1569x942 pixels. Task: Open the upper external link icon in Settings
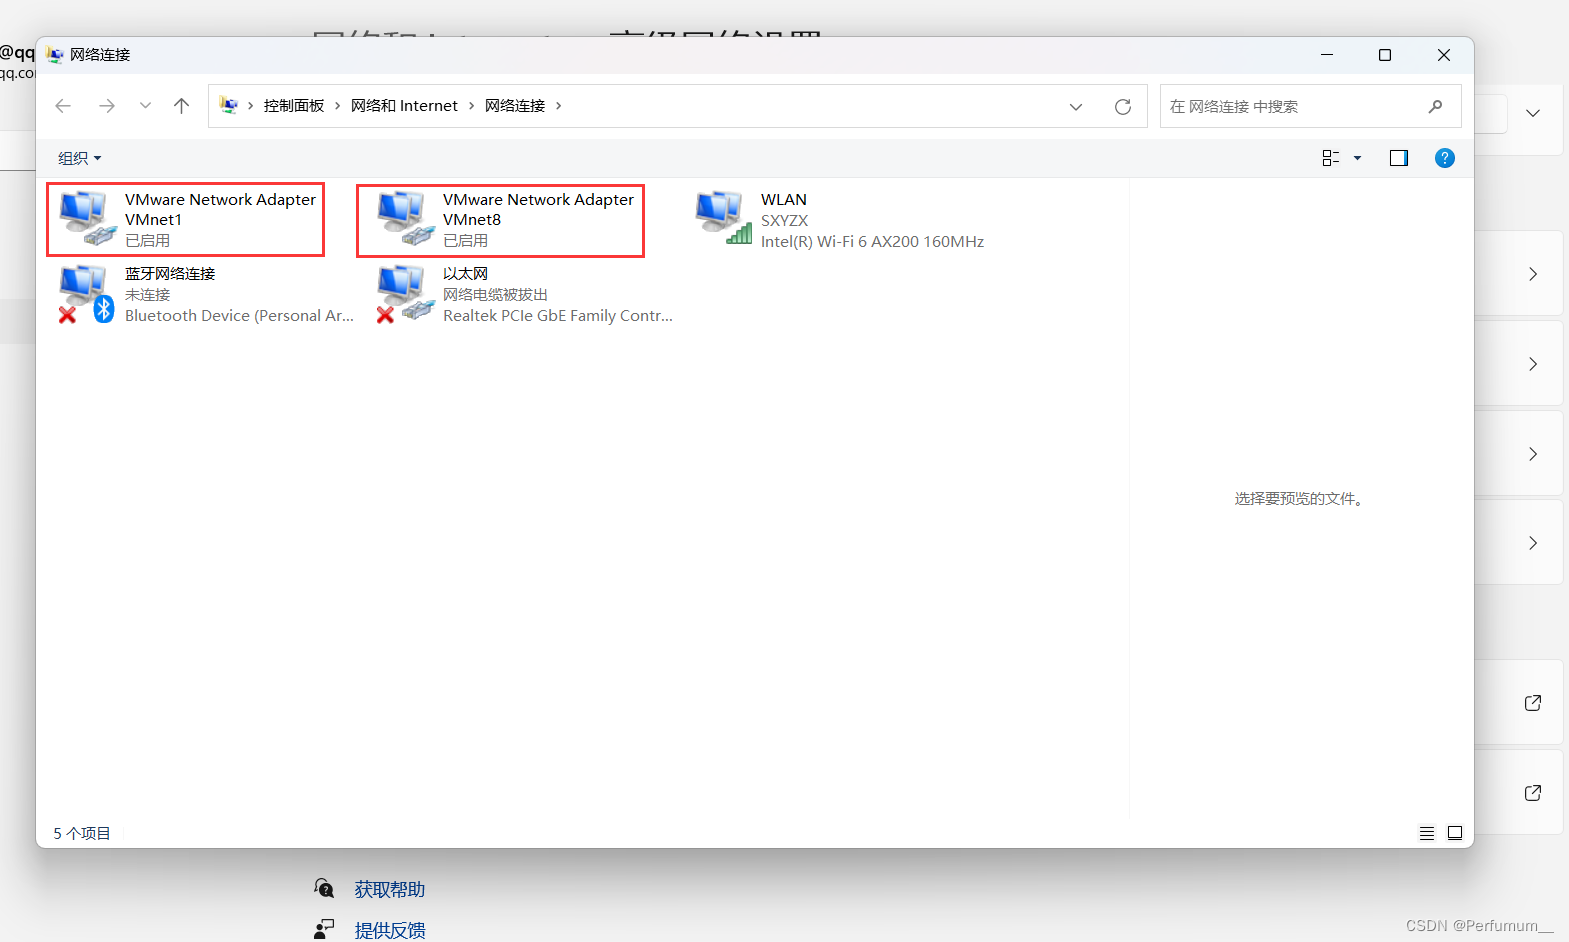tap(1533, 703)
